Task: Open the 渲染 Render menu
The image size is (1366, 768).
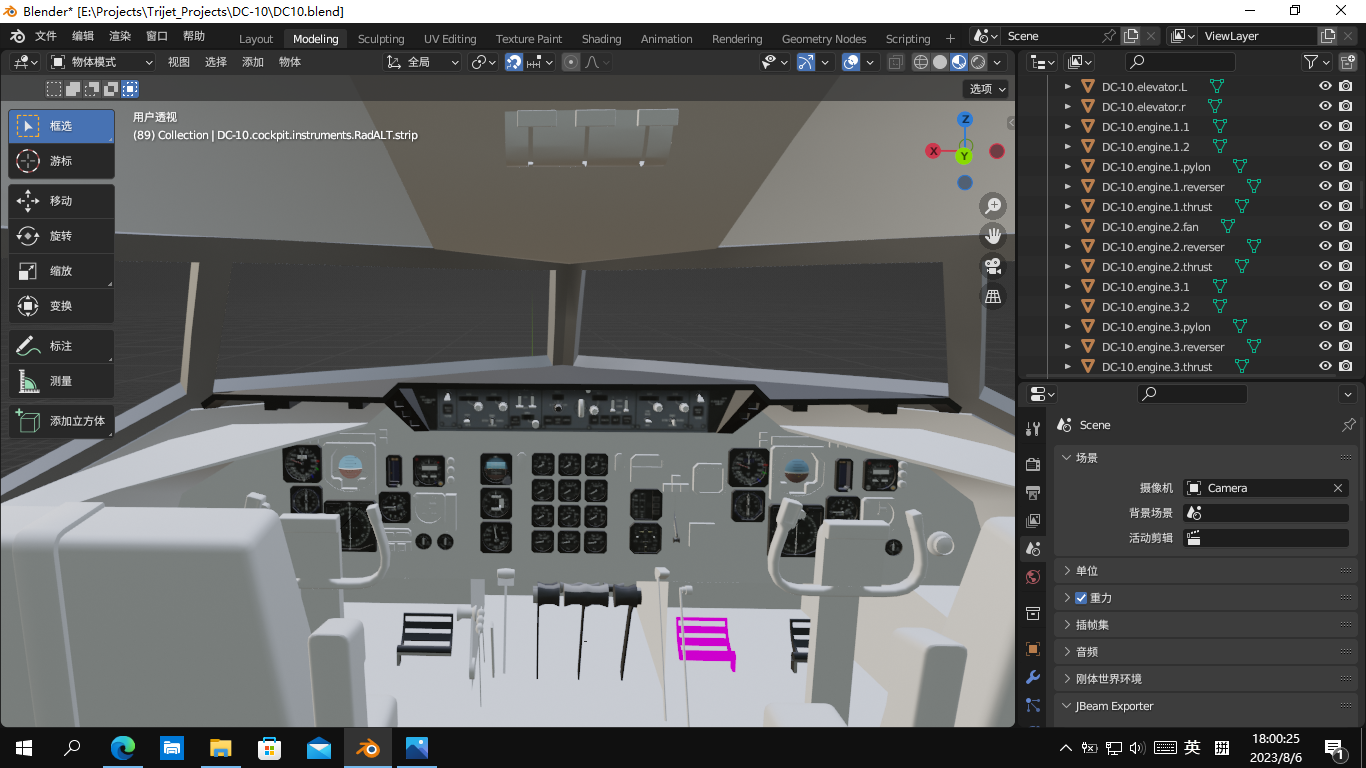Action: pos(120,36)
